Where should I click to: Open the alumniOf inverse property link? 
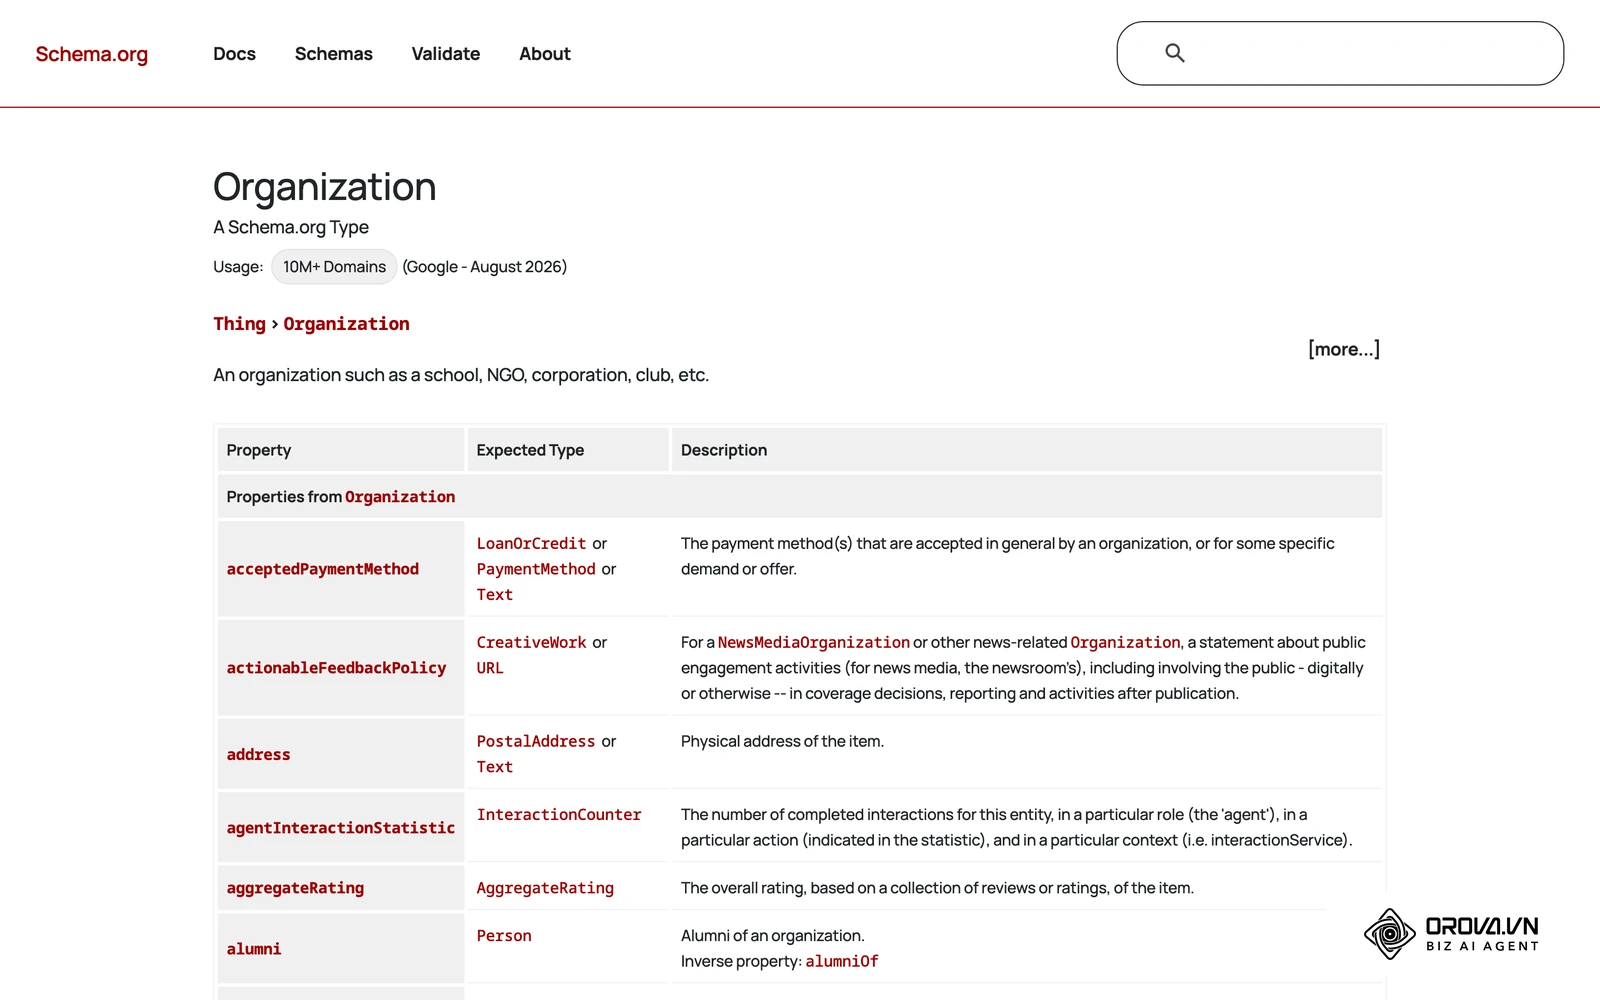tap(842, 962)
